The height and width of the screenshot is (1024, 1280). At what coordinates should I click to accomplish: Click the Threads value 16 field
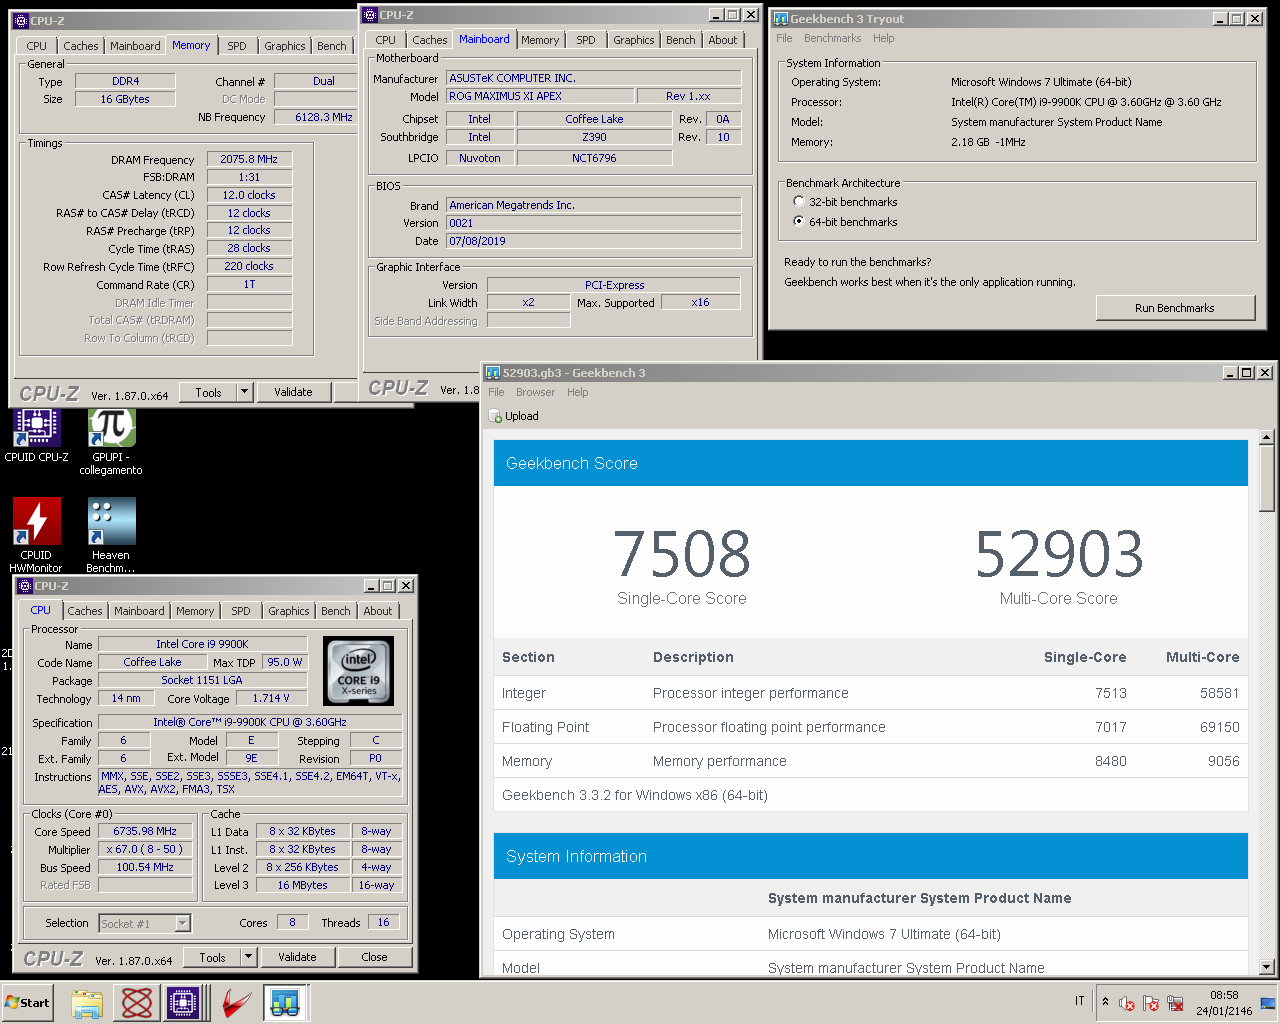coord(384,922)
